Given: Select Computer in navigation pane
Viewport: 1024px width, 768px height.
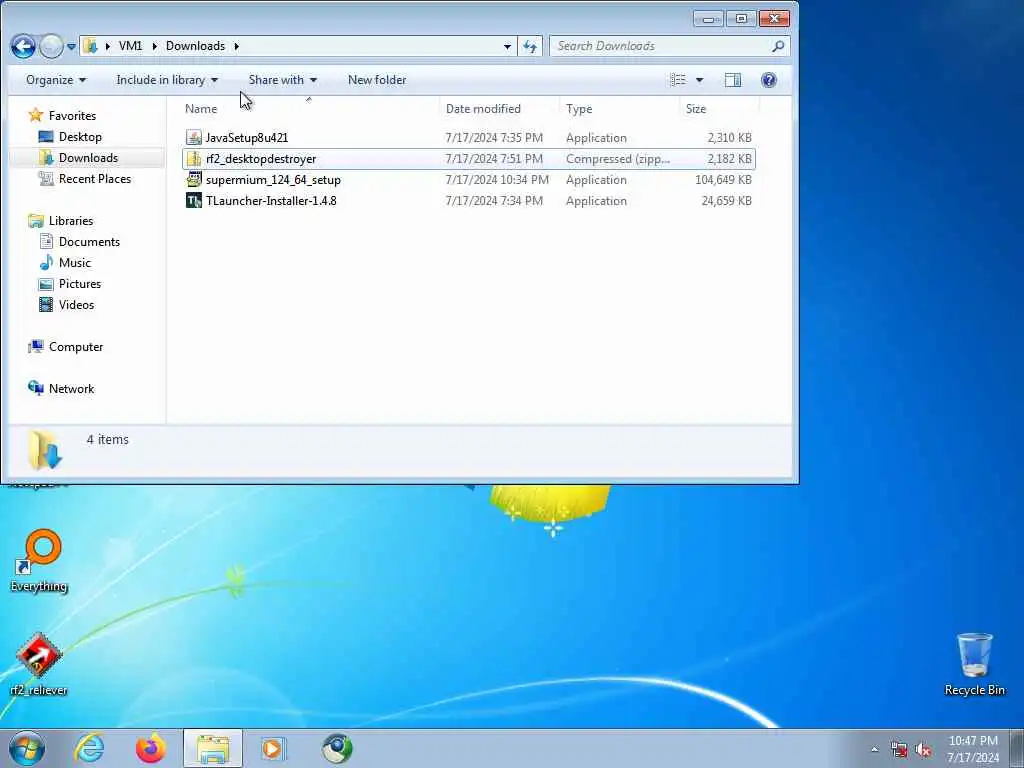Looking at the screenshot, I should point(76,347).
